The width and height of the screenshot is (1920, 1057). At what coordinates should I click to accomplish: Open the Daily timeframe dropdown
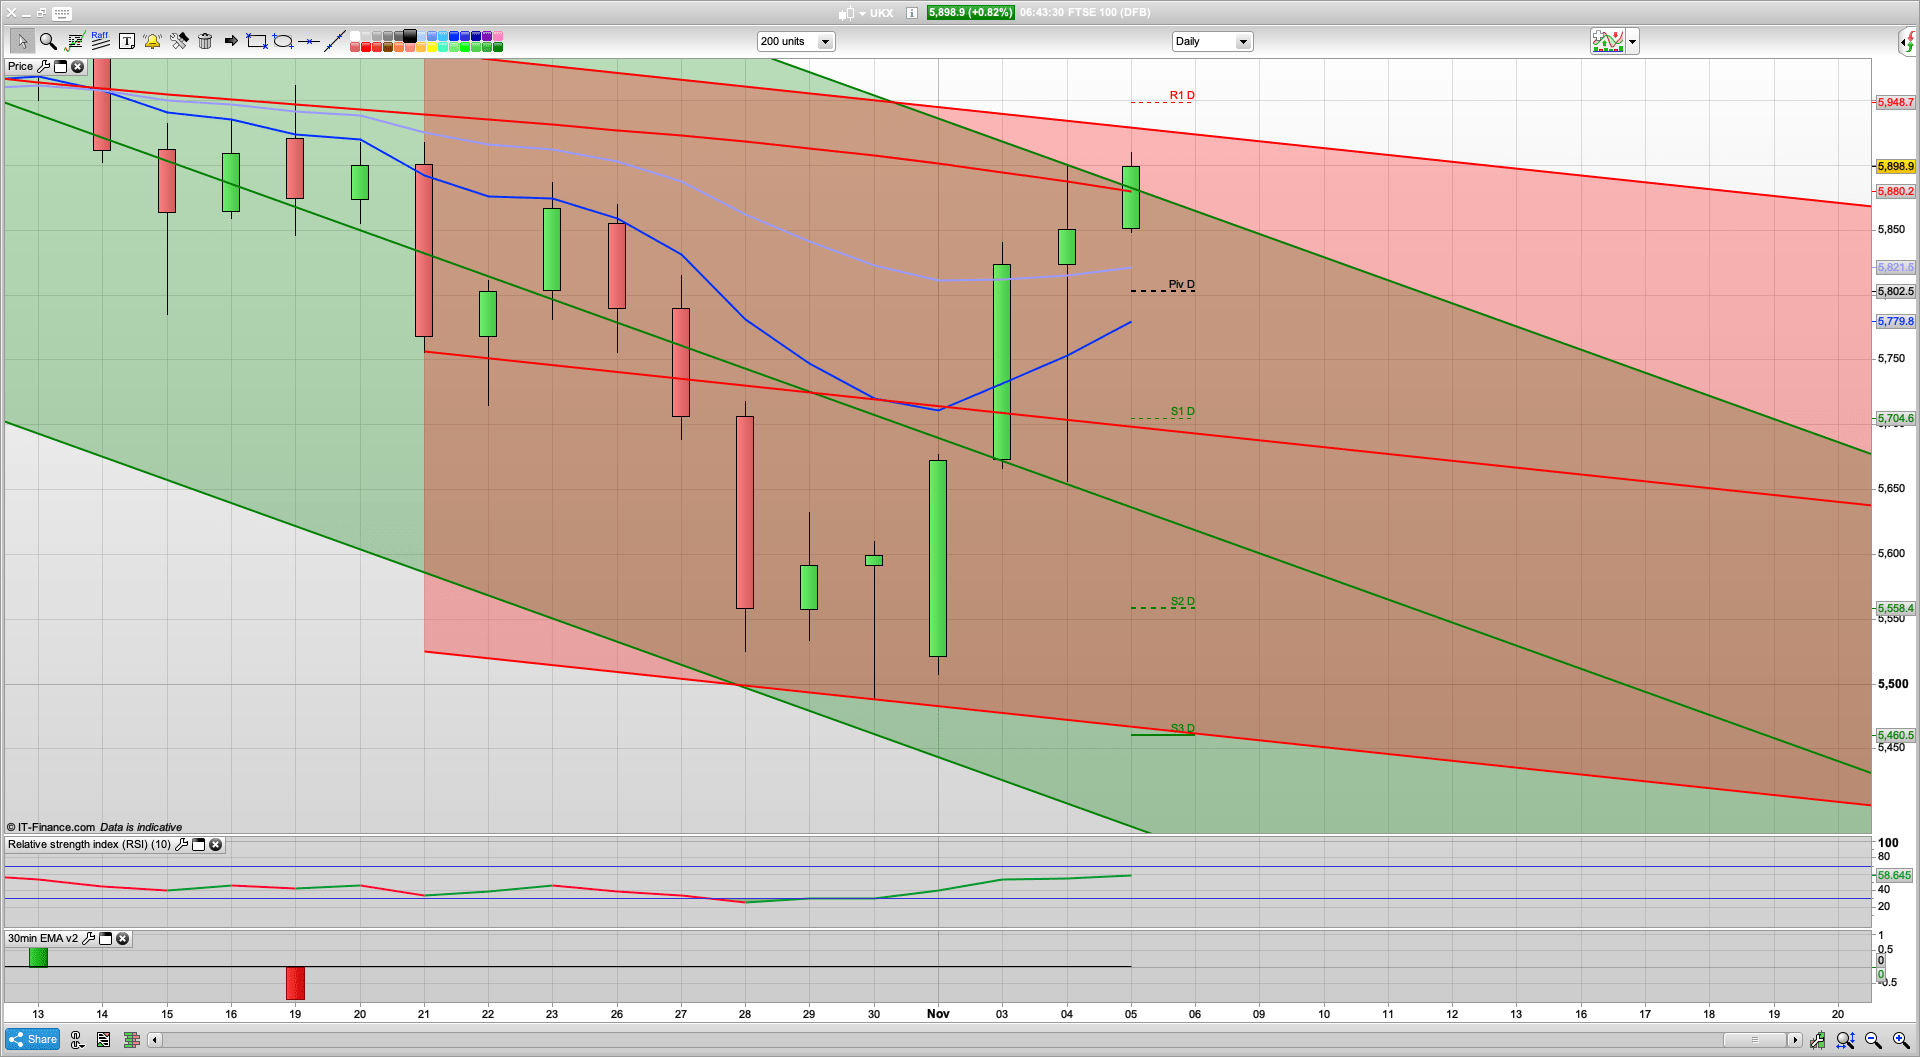point(1243,41)
